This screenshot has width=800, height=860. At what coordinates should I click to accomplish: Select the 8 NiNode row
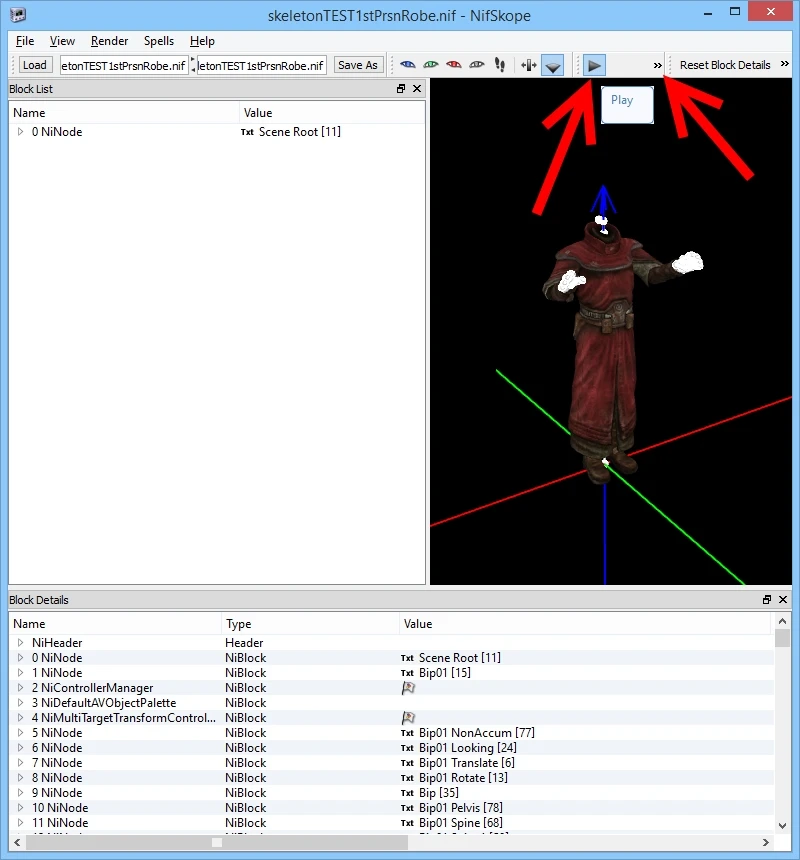point(392,778)
